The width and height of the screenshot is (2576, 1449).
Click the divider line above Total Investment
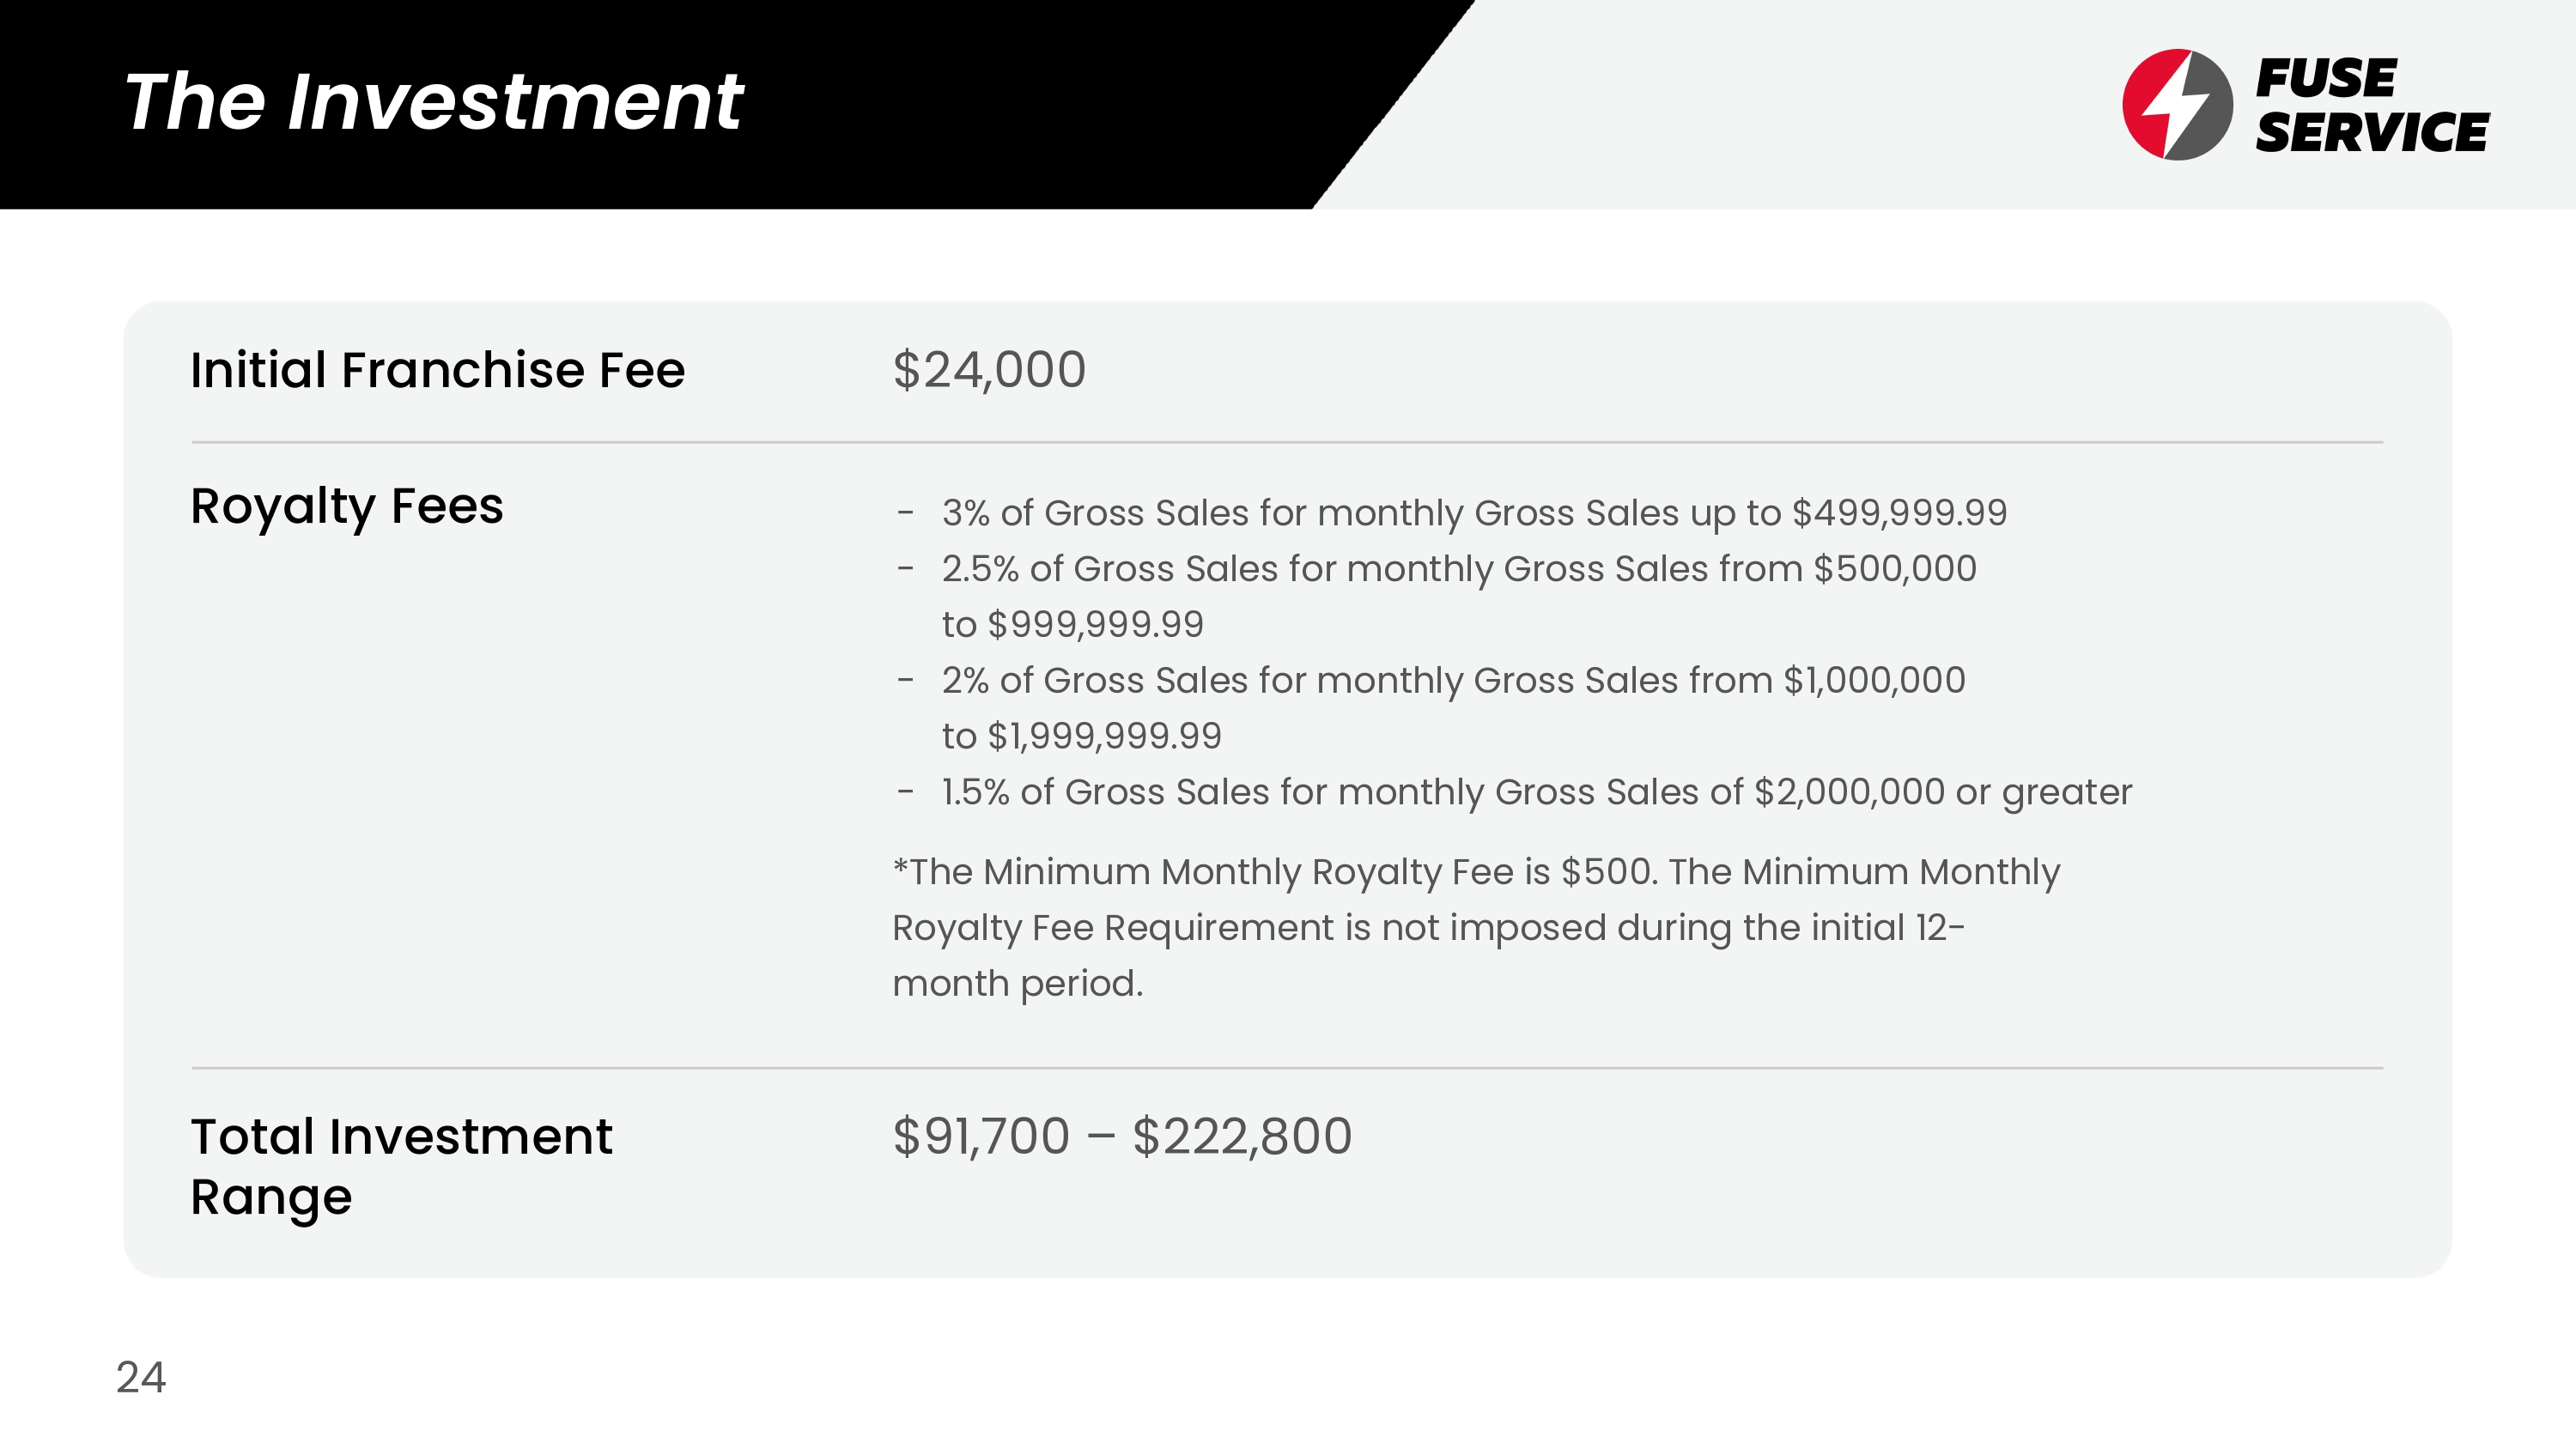point(1287,1068)
